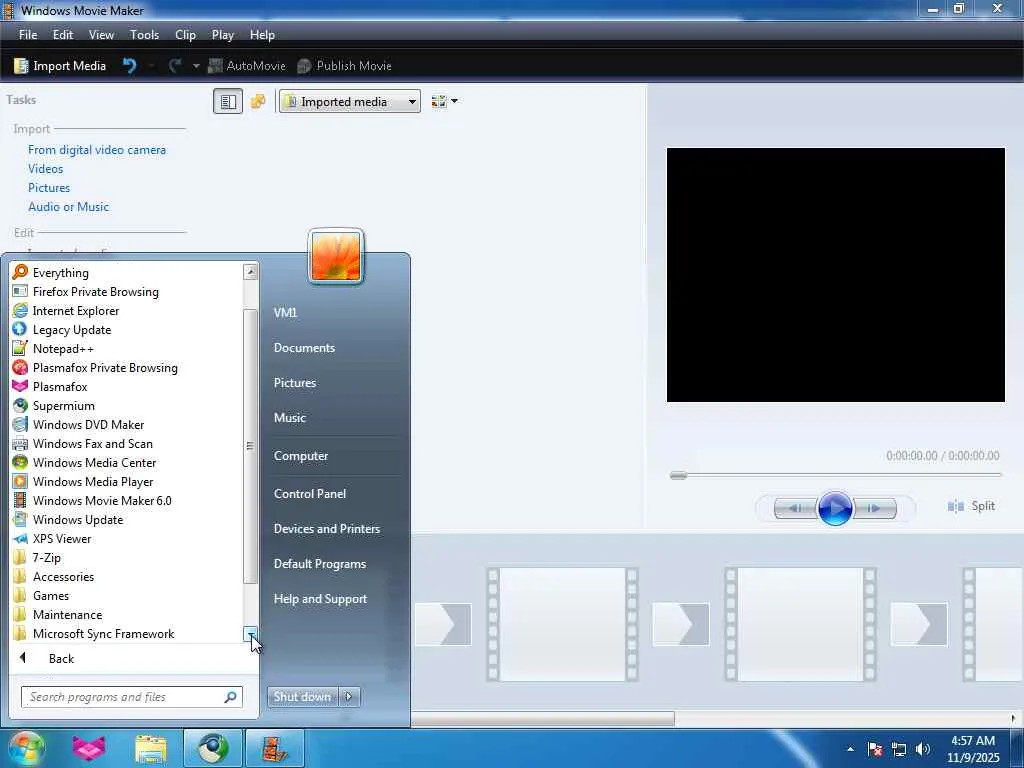The height and width of the screenshot is (768, 1024).
Task: Open Windows Media Player
Action: point(127,481)
